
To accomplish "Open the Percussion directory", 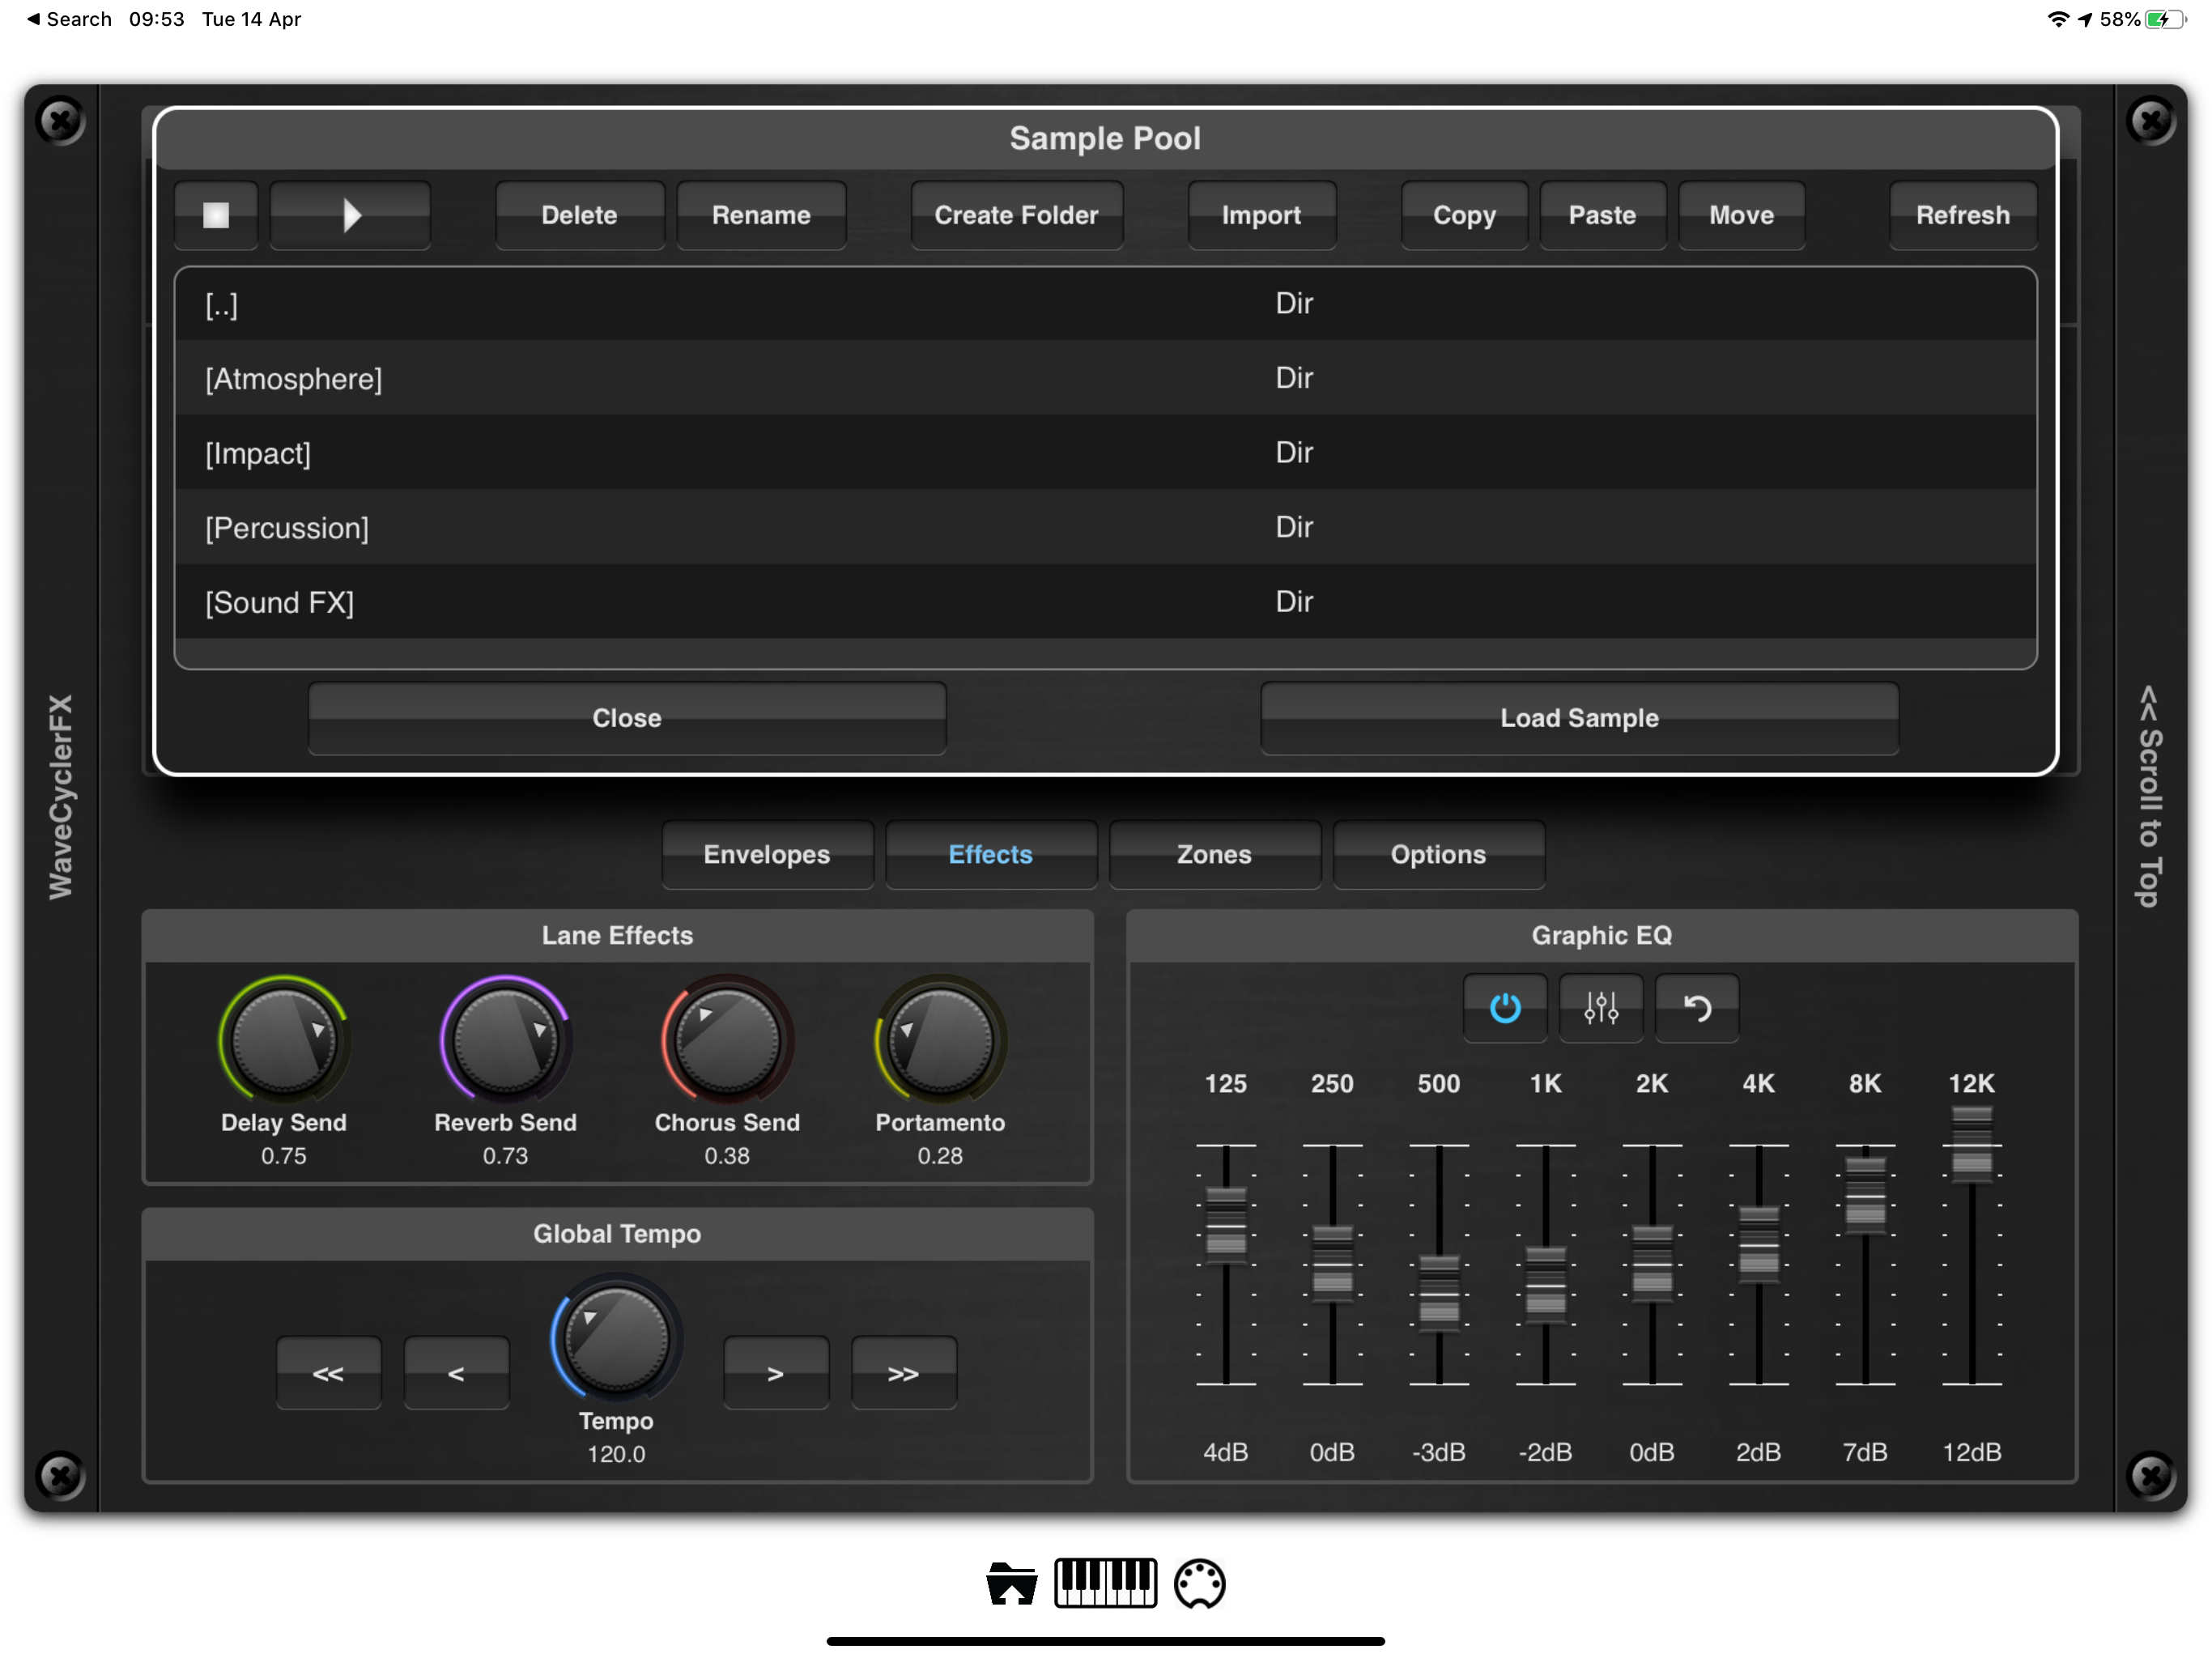I will 287,528.
